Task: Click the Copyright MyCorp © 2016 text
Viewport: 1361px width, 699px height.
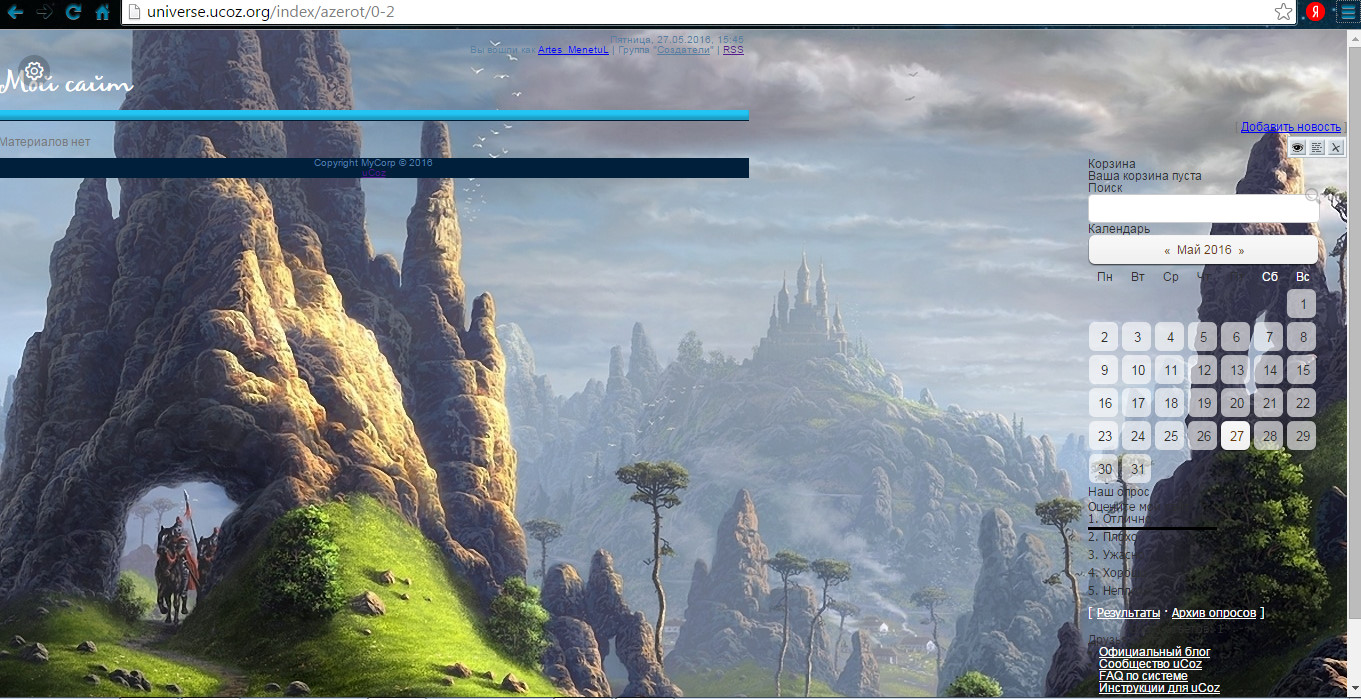Action: coord(373,163)
